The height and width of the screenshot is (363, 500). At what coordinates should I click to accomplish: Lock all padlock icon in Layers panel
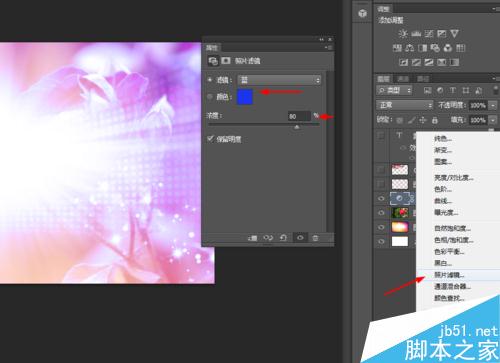[x=435, y=120]
